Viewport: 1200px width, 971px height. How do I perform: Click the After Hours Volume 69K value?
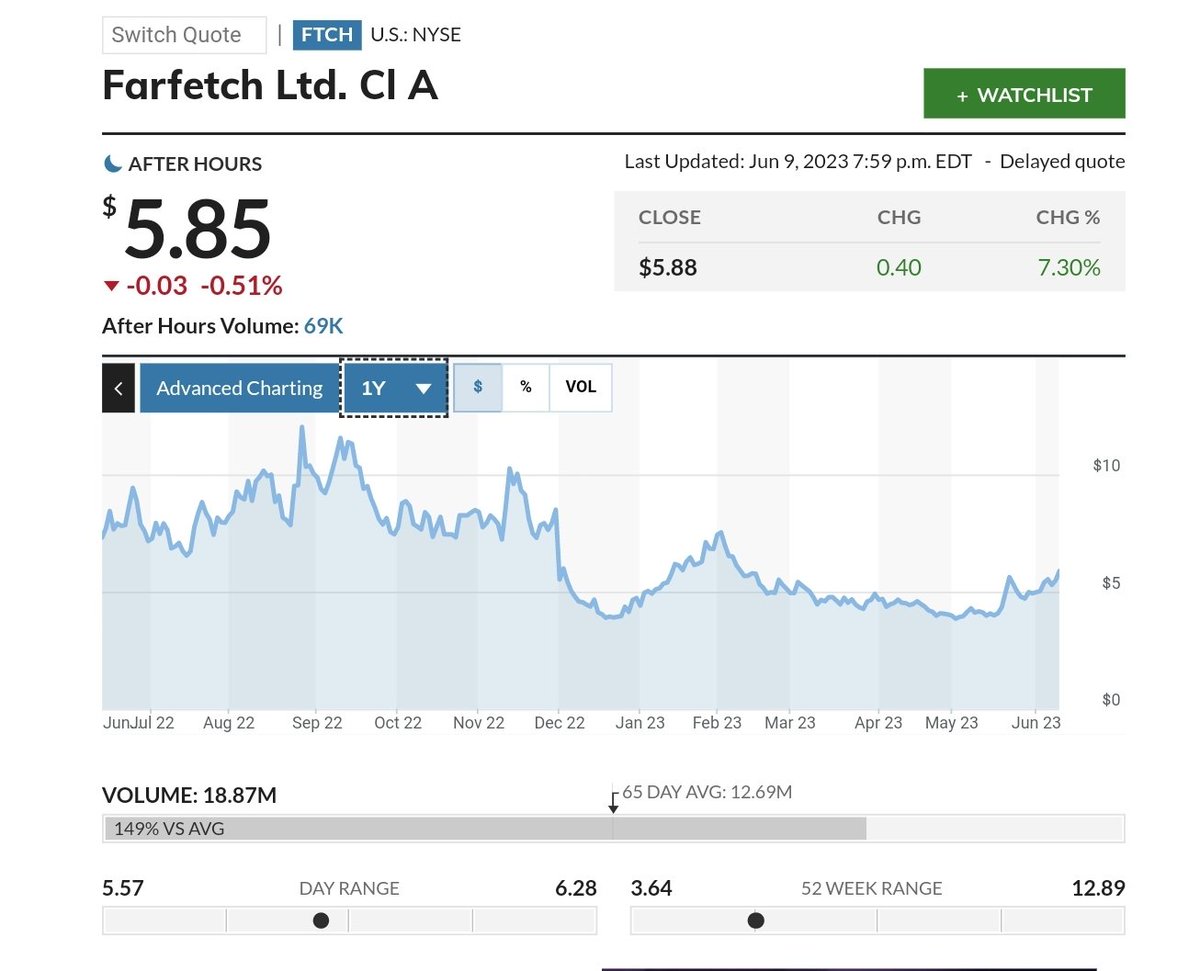(x=324, y=326)
